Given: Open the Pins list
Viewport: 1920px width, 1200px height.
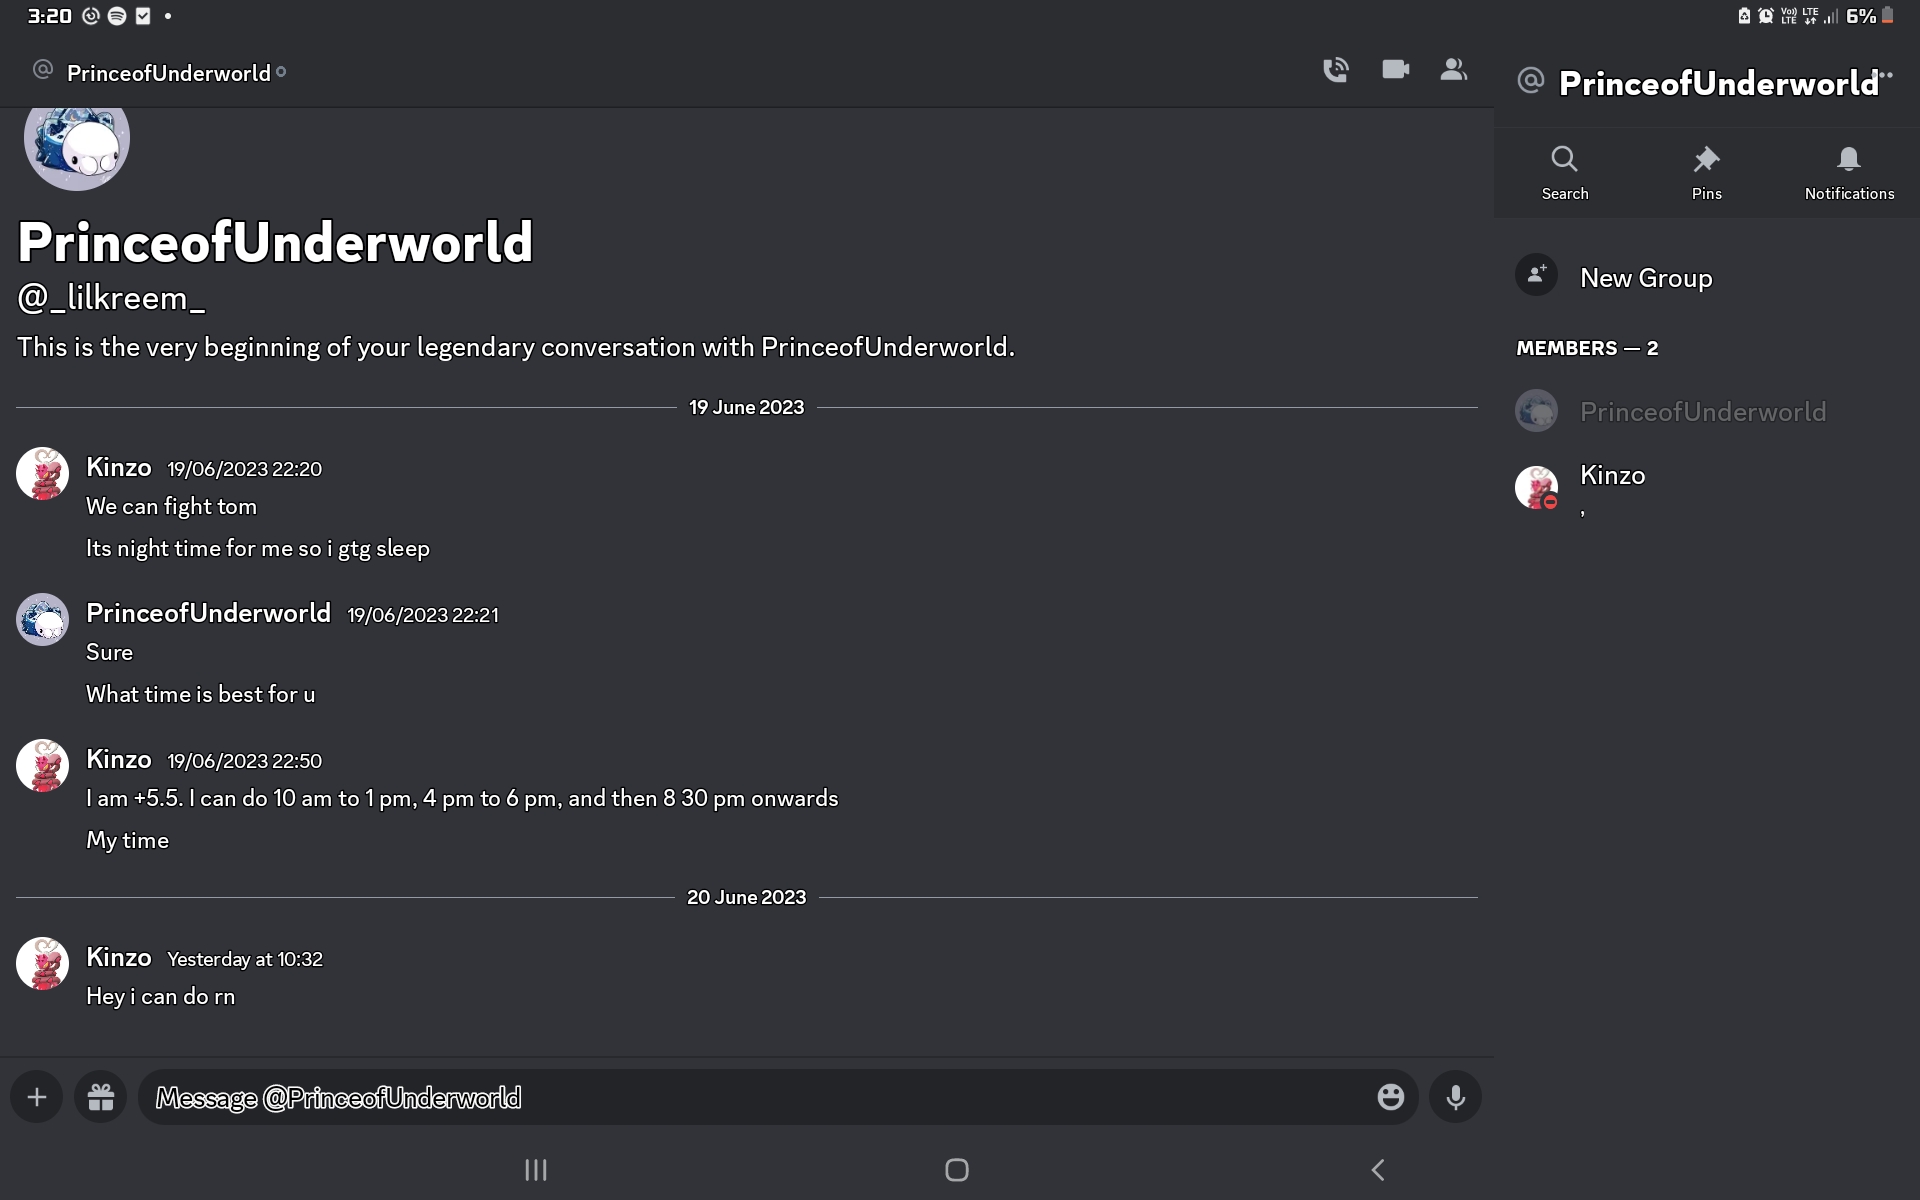Looking at the screenshot, I should [x=1706, y=173].
